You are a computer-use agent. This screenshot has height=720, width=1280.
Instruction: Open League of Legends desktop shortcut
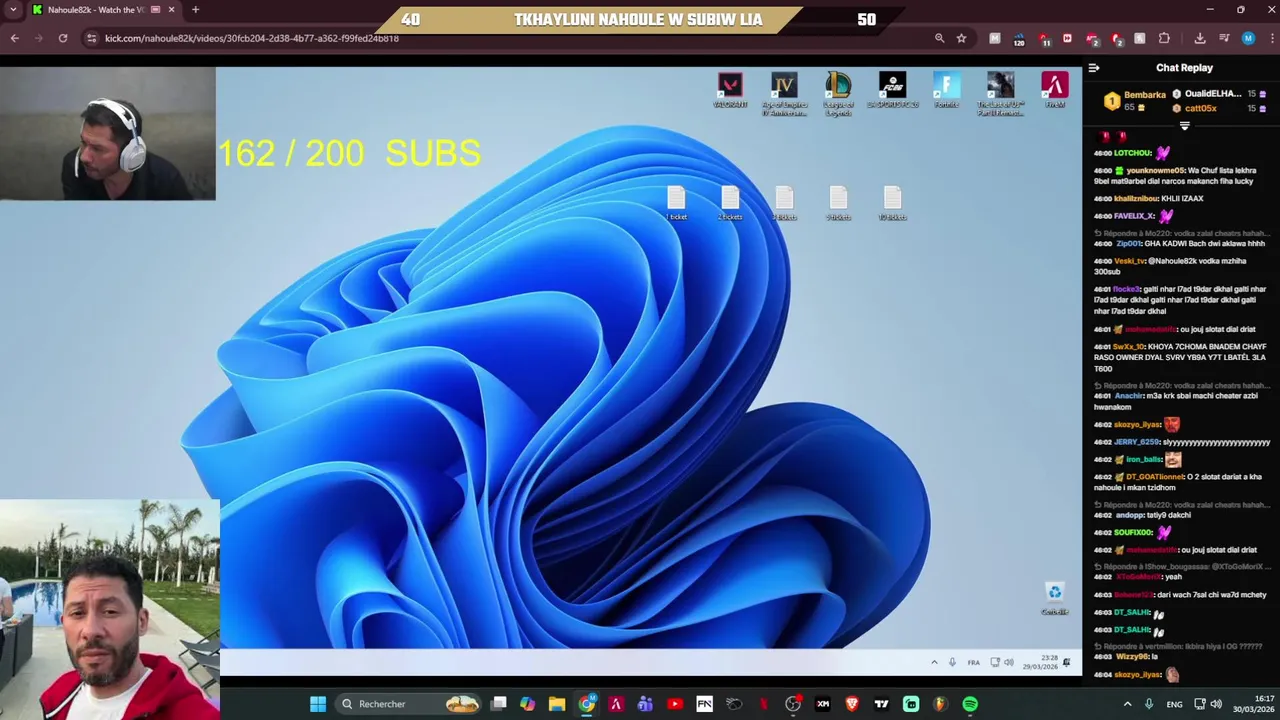pyautogui.click(x=838, y=93)
